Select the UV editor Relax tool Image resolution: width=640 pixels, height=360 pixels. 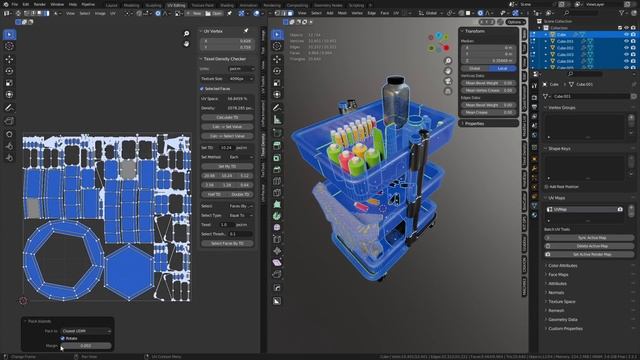(9, 146)
